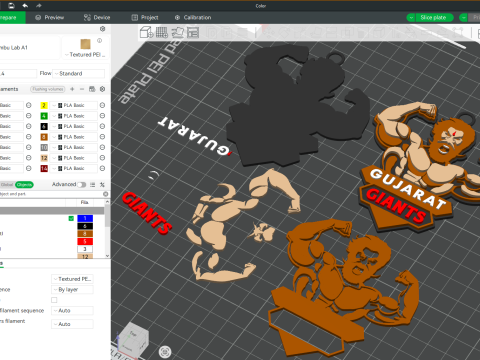This screenshot has height=360, width=480.
Task: Click the Flushing volumes button
Action: click(x=48, y=89)
